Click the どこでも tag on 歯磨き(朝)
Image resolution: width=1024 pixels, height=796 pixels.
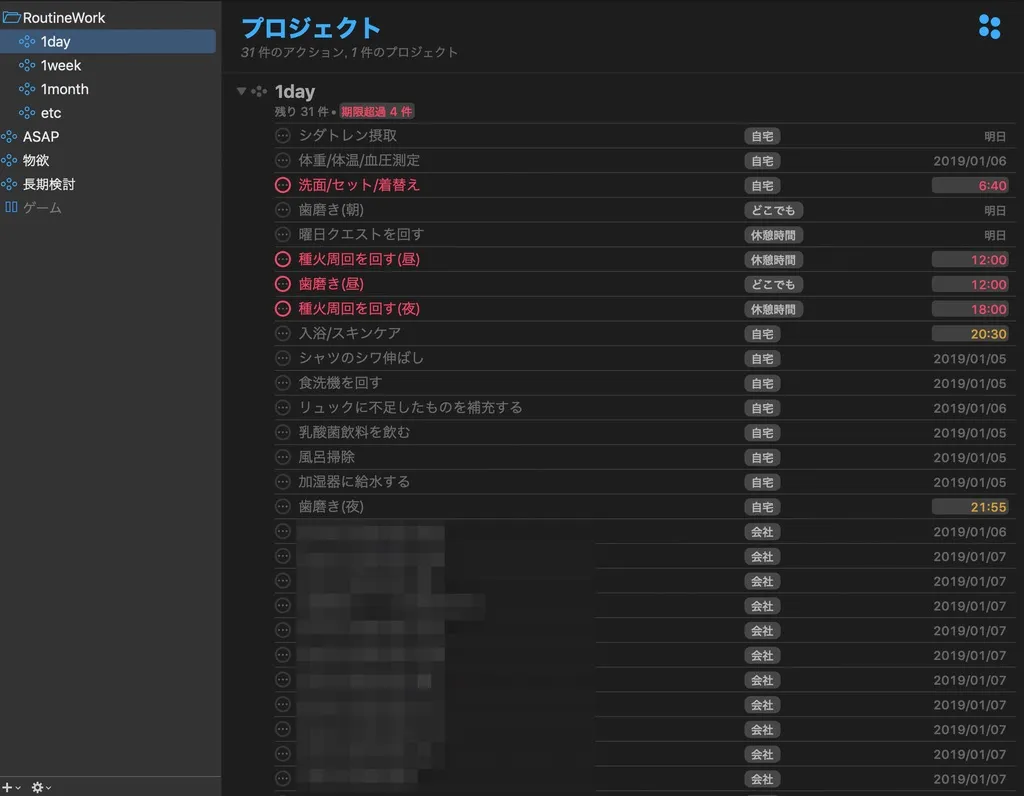pos(773,210)
